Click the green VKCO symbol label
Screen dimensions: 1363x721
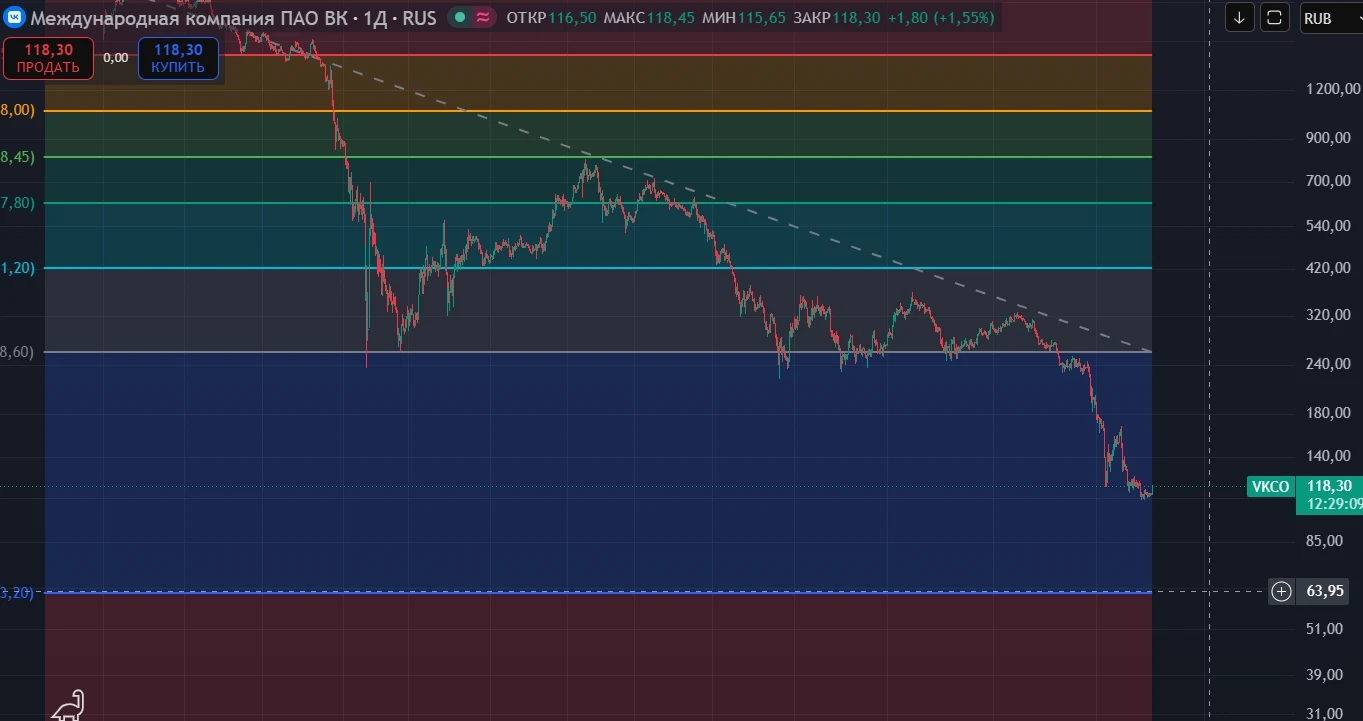click(x=1270, y=487)
